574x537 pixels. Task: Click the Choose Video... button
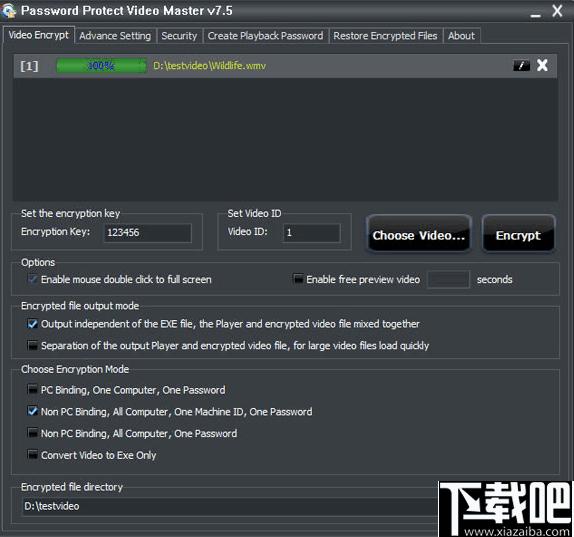pos(419,234)
